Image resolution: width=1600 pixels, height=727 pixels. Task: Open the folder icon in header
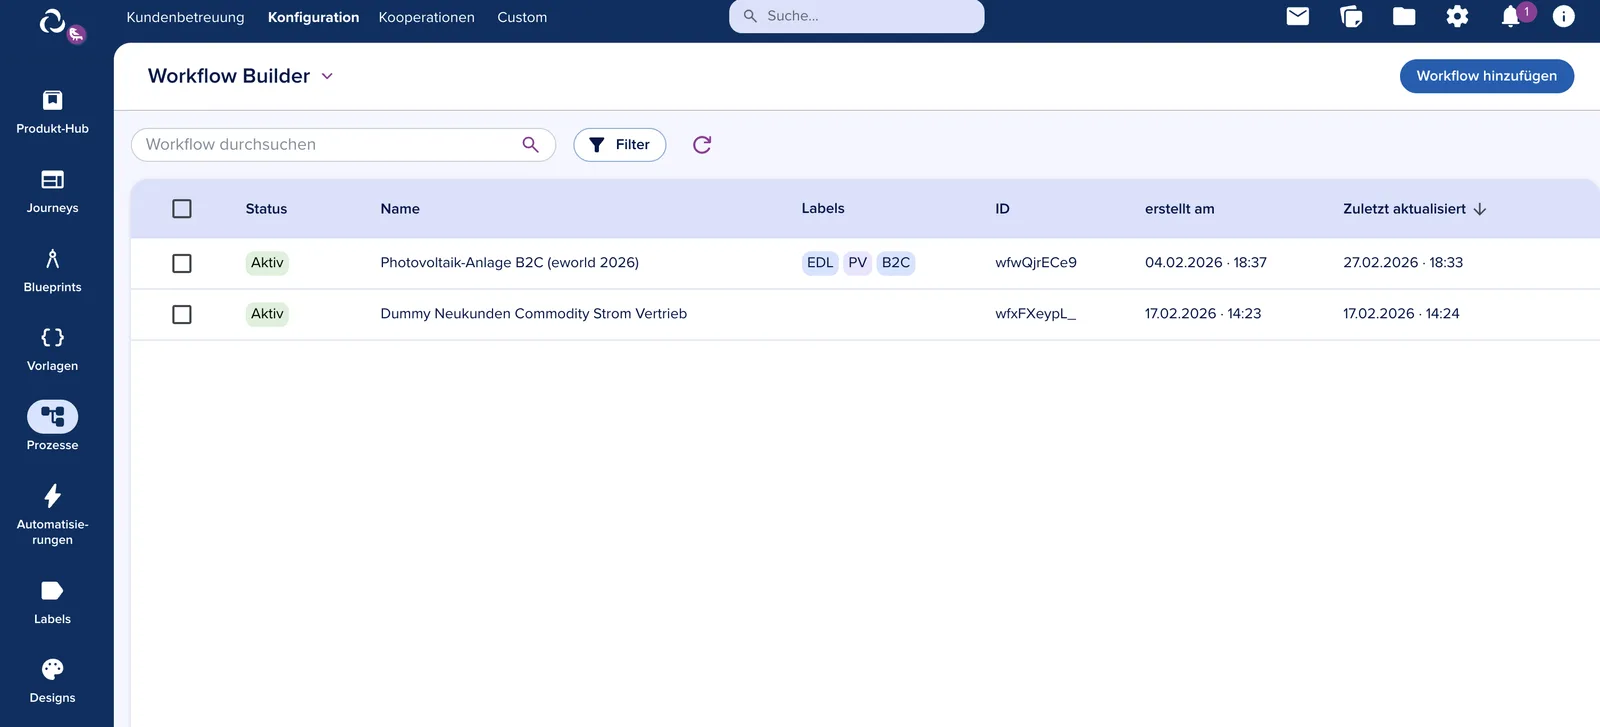point(1404,16)
